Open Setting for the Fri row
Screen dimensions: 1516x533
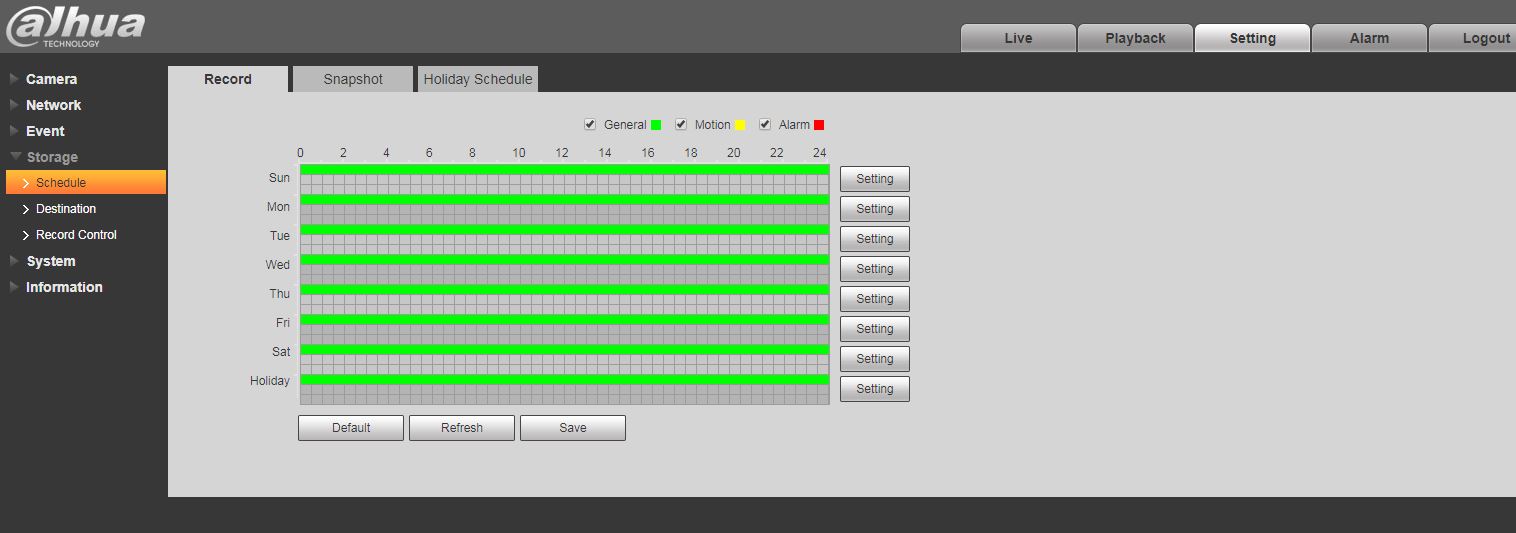tap(875, 329)
